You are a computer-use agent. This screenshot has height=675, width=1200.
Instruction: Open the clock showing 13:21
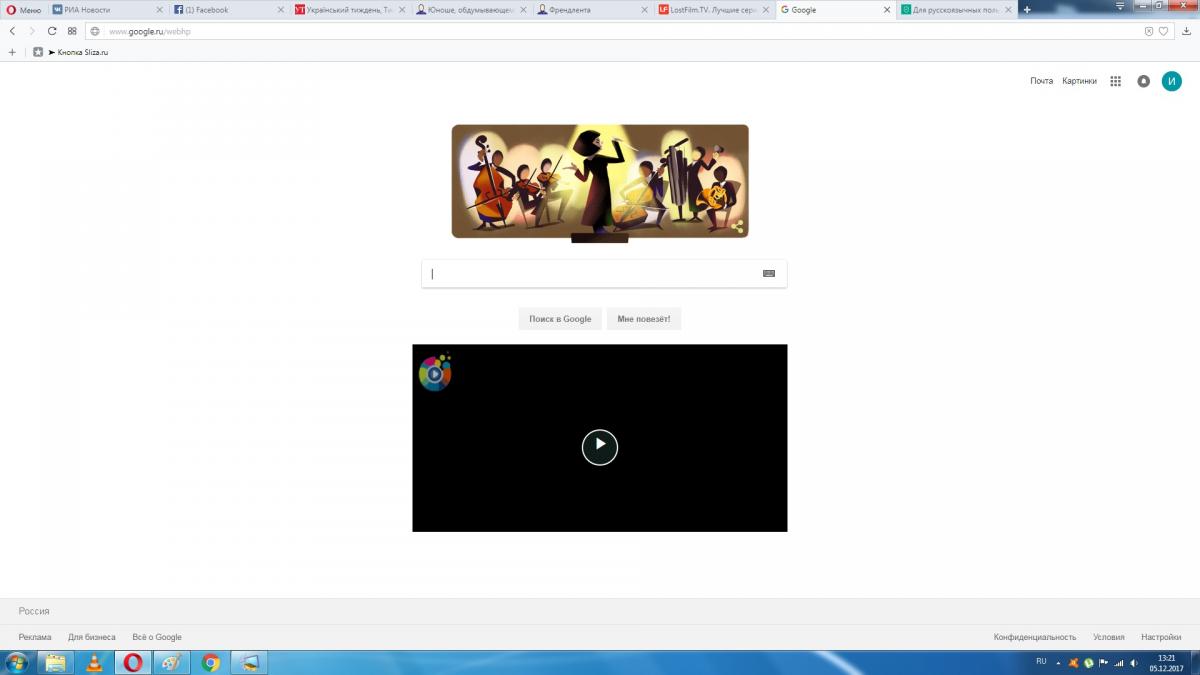coord(1166,662)
